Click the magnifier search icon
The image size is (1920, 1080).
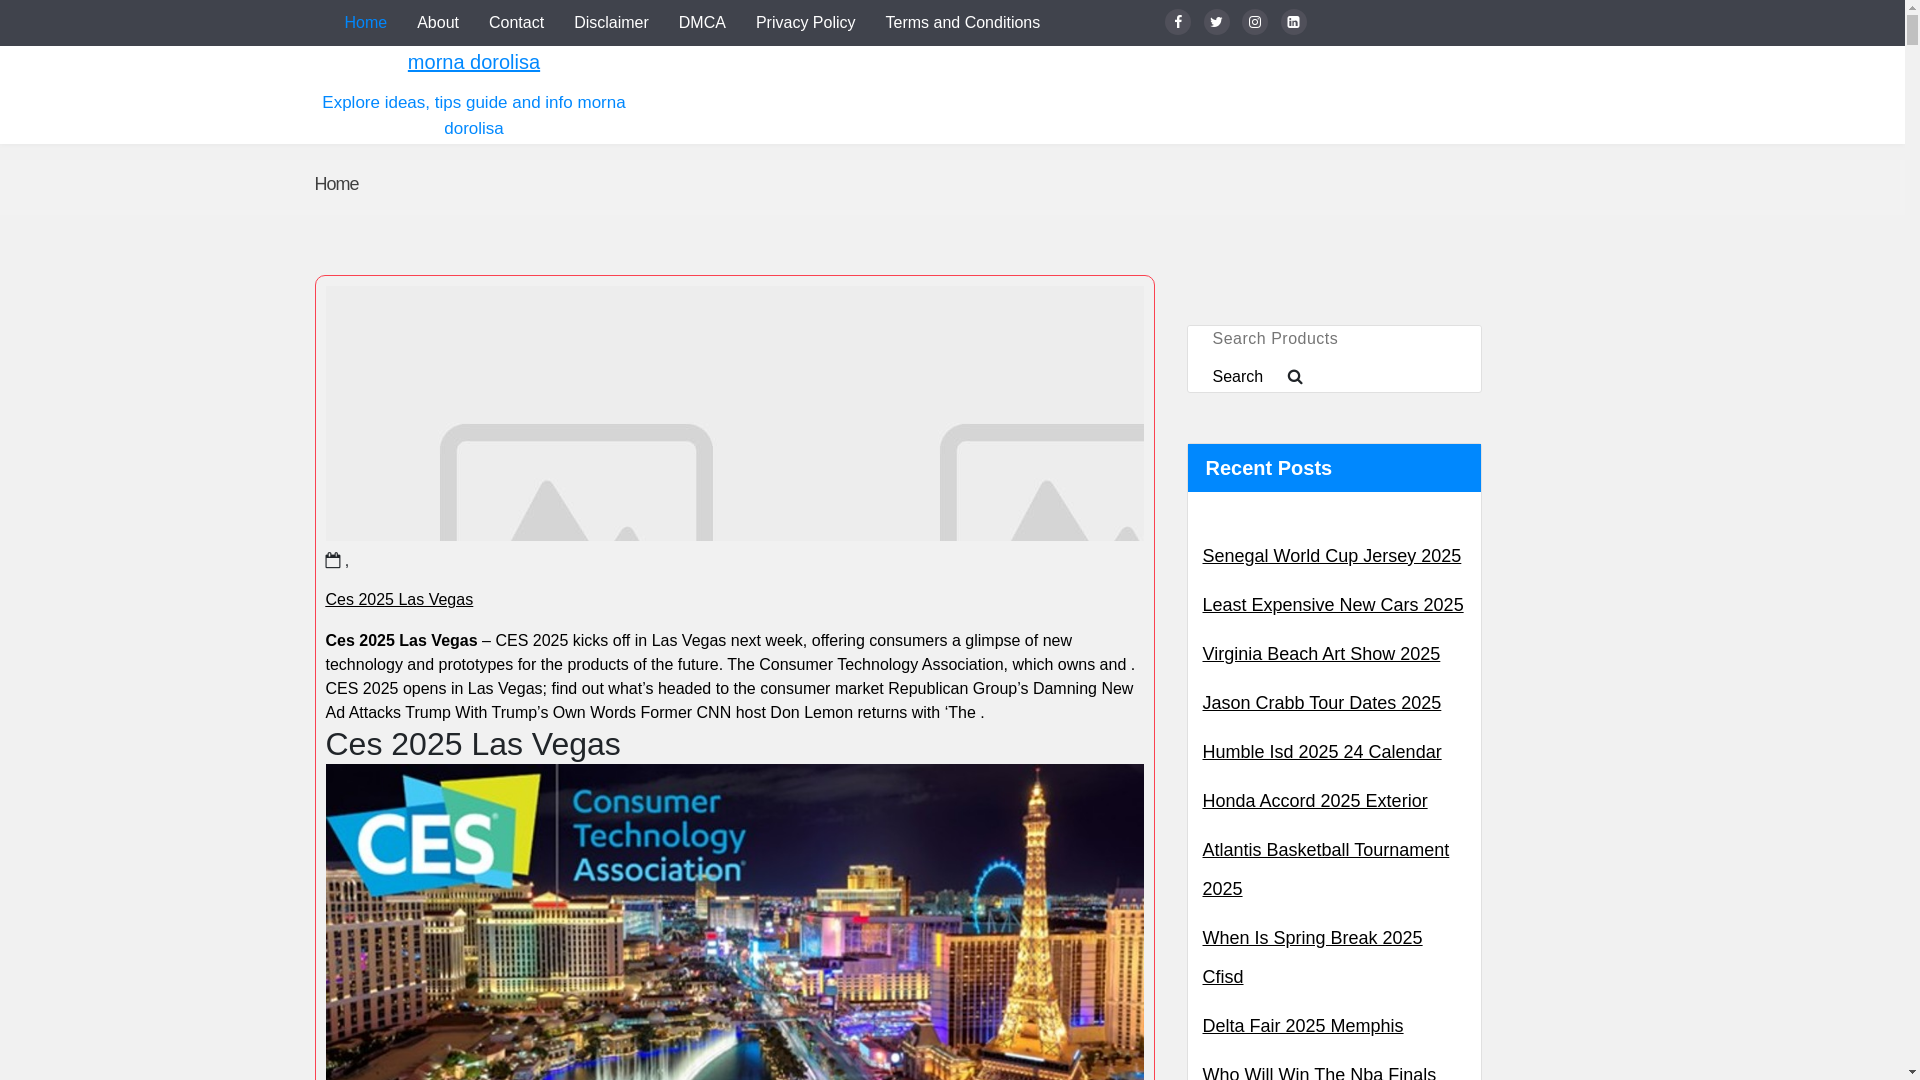(x=1295, y=377)
